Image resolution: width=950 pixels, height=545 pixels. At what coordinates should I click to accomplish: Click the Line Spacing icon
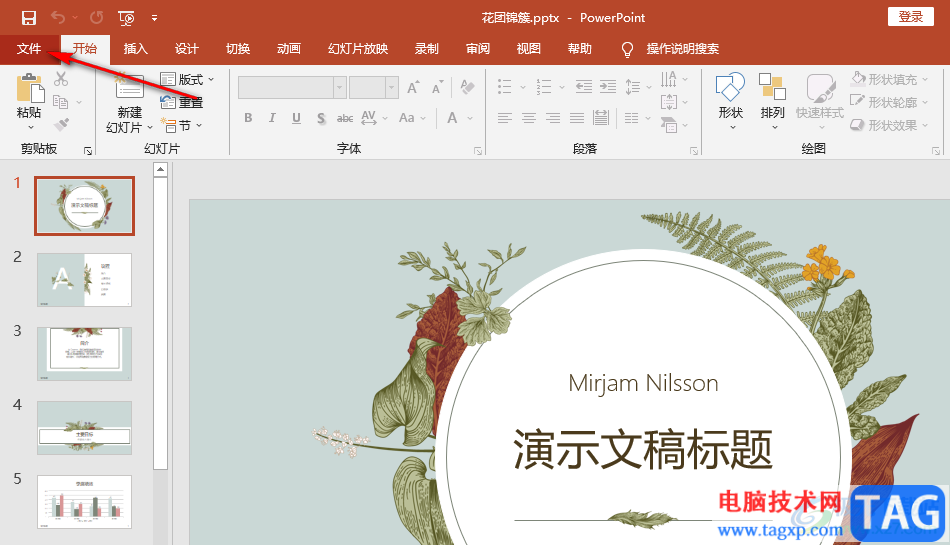[633, 87]
